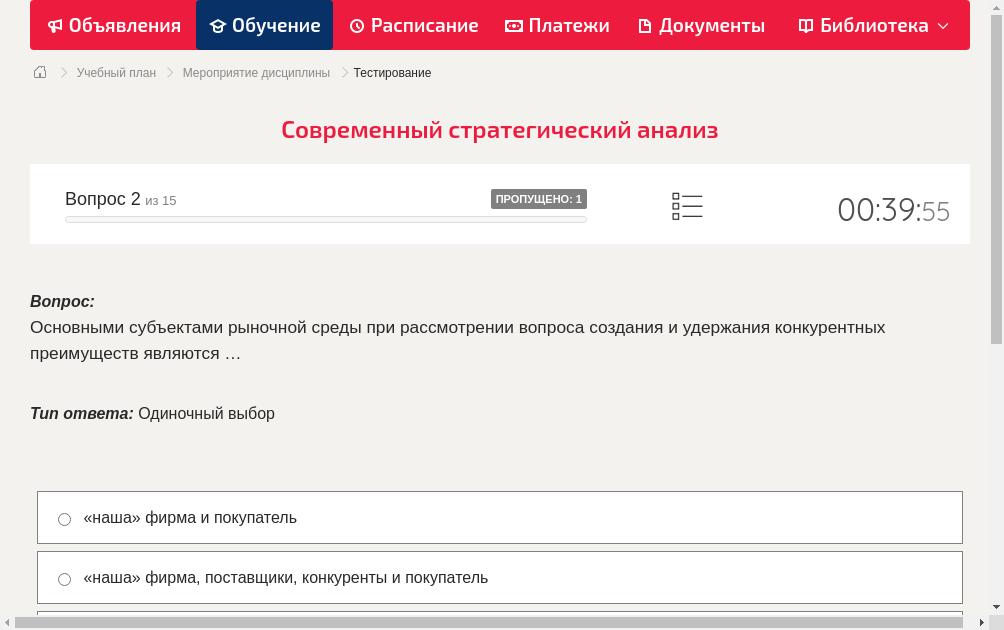Click the home icon in breadcrumbs
Viewport: 1004px width, 630px height.
pyautogui.click(x=39, y=72)
